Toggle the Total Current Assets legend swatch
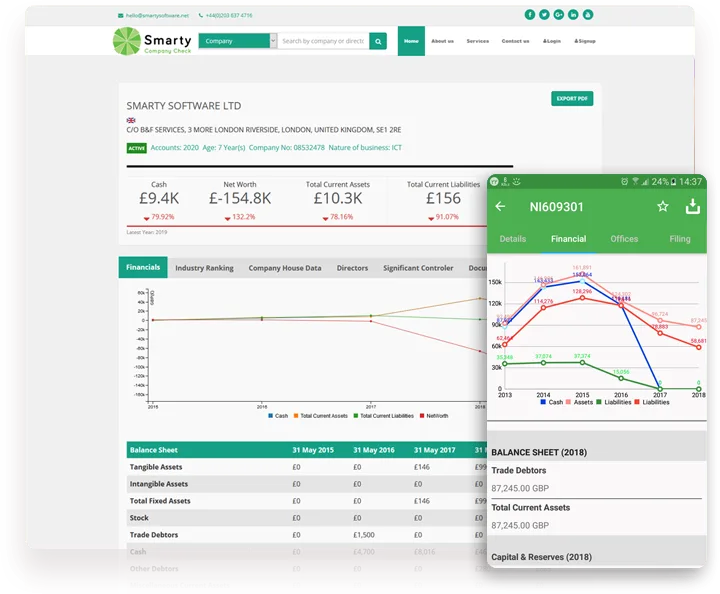The height and width of the screenshot is (594, 720). 296,416
